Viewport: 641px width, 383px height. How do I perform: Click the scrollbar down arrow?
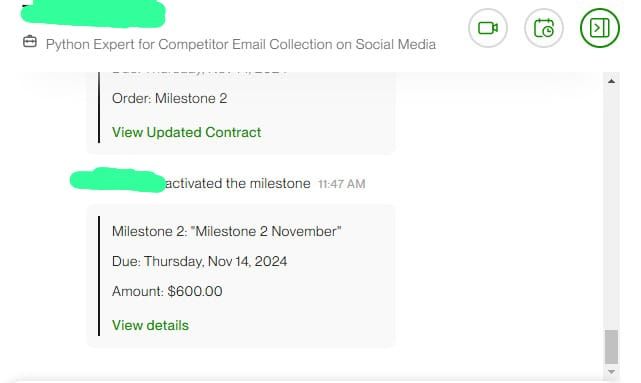click(x=611, y=372)
